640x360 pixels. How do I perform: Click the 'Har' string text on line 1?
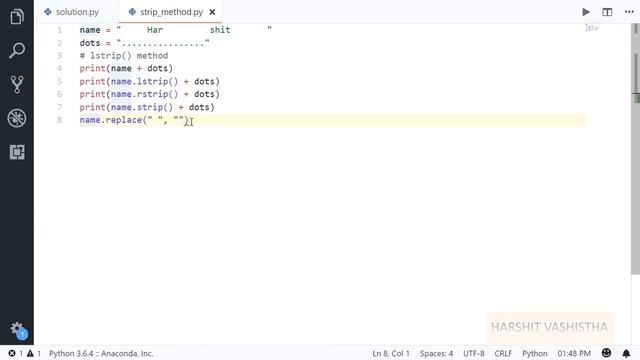(155, 30)
